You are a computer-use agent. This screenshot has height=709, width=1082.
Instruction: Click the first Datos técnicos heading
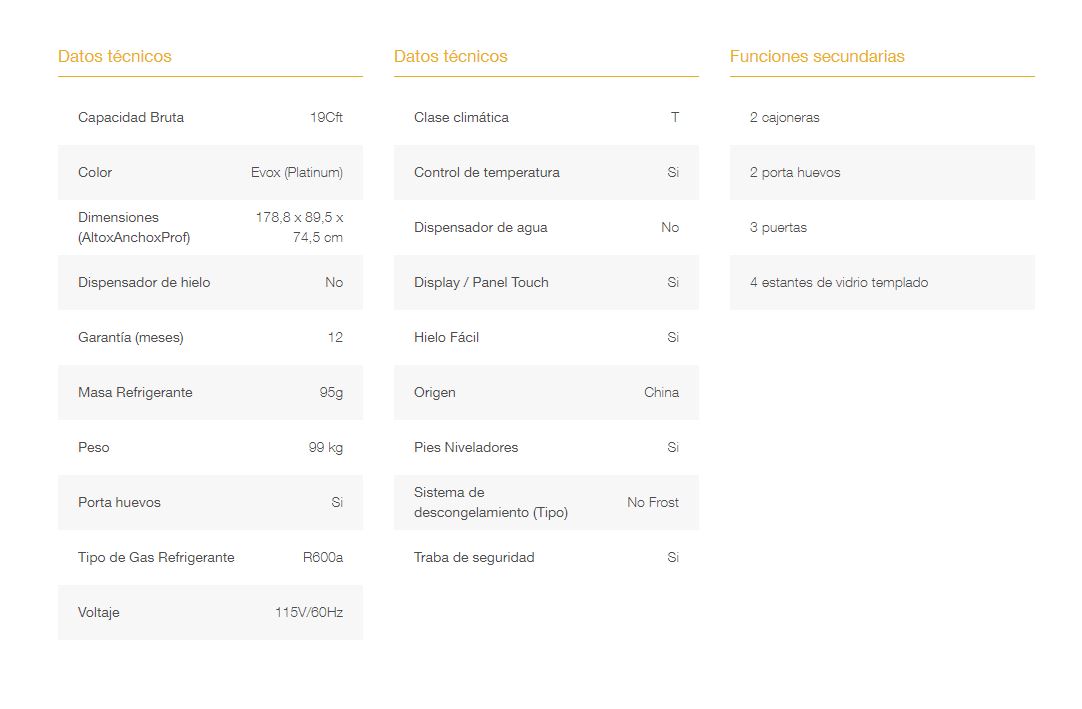[115, 57]
